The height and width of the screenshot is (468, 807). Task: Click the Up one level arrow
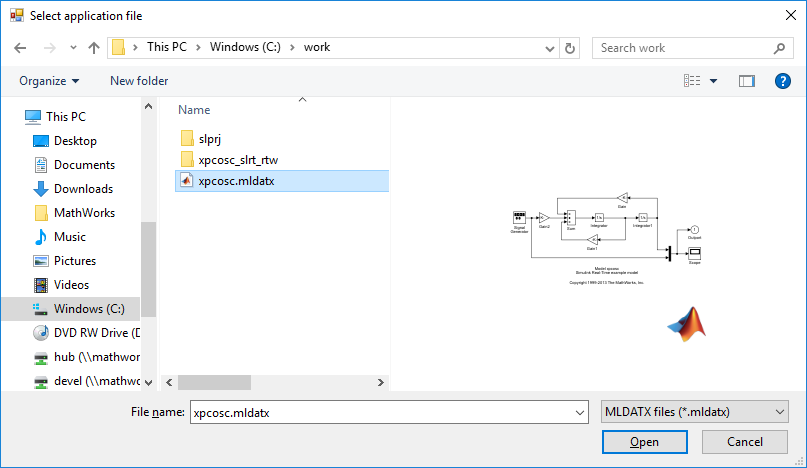pos(94,48)
